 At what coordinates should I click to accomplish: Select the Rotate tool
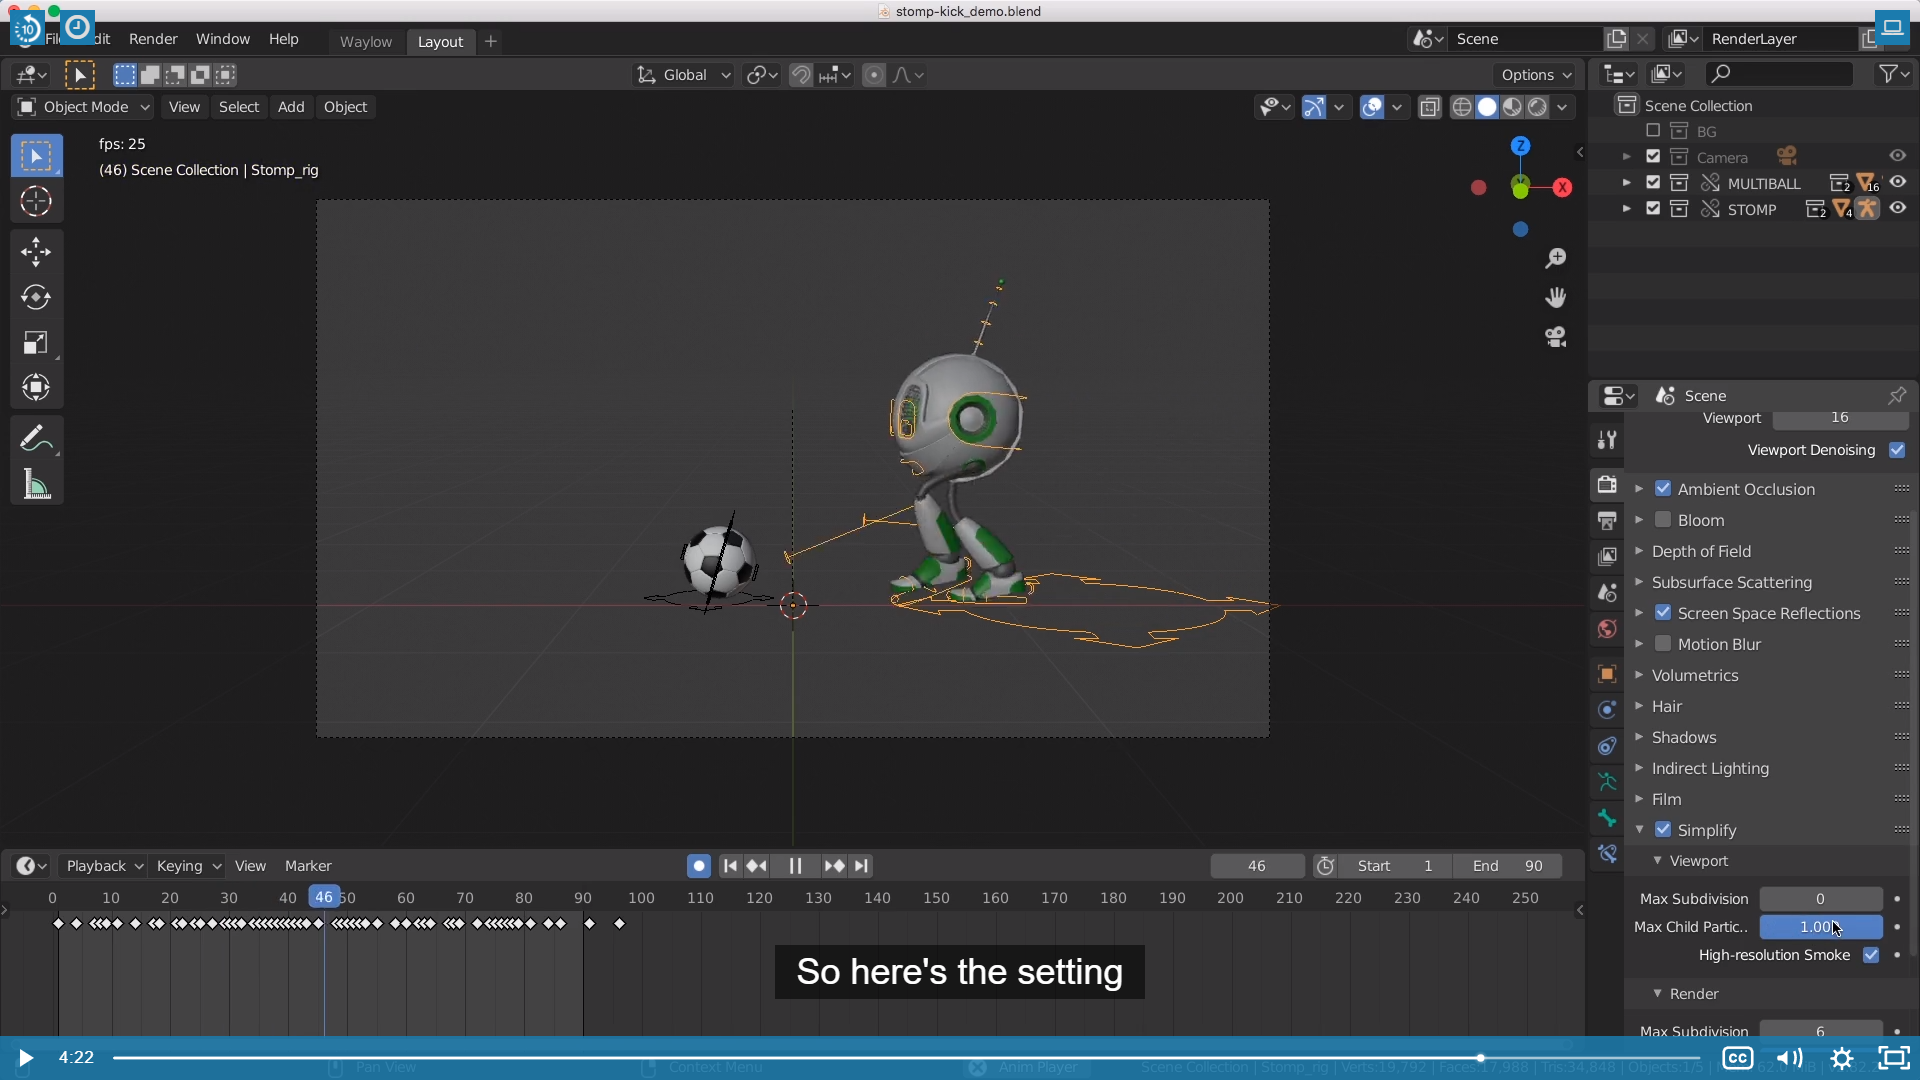coord(36,297)
